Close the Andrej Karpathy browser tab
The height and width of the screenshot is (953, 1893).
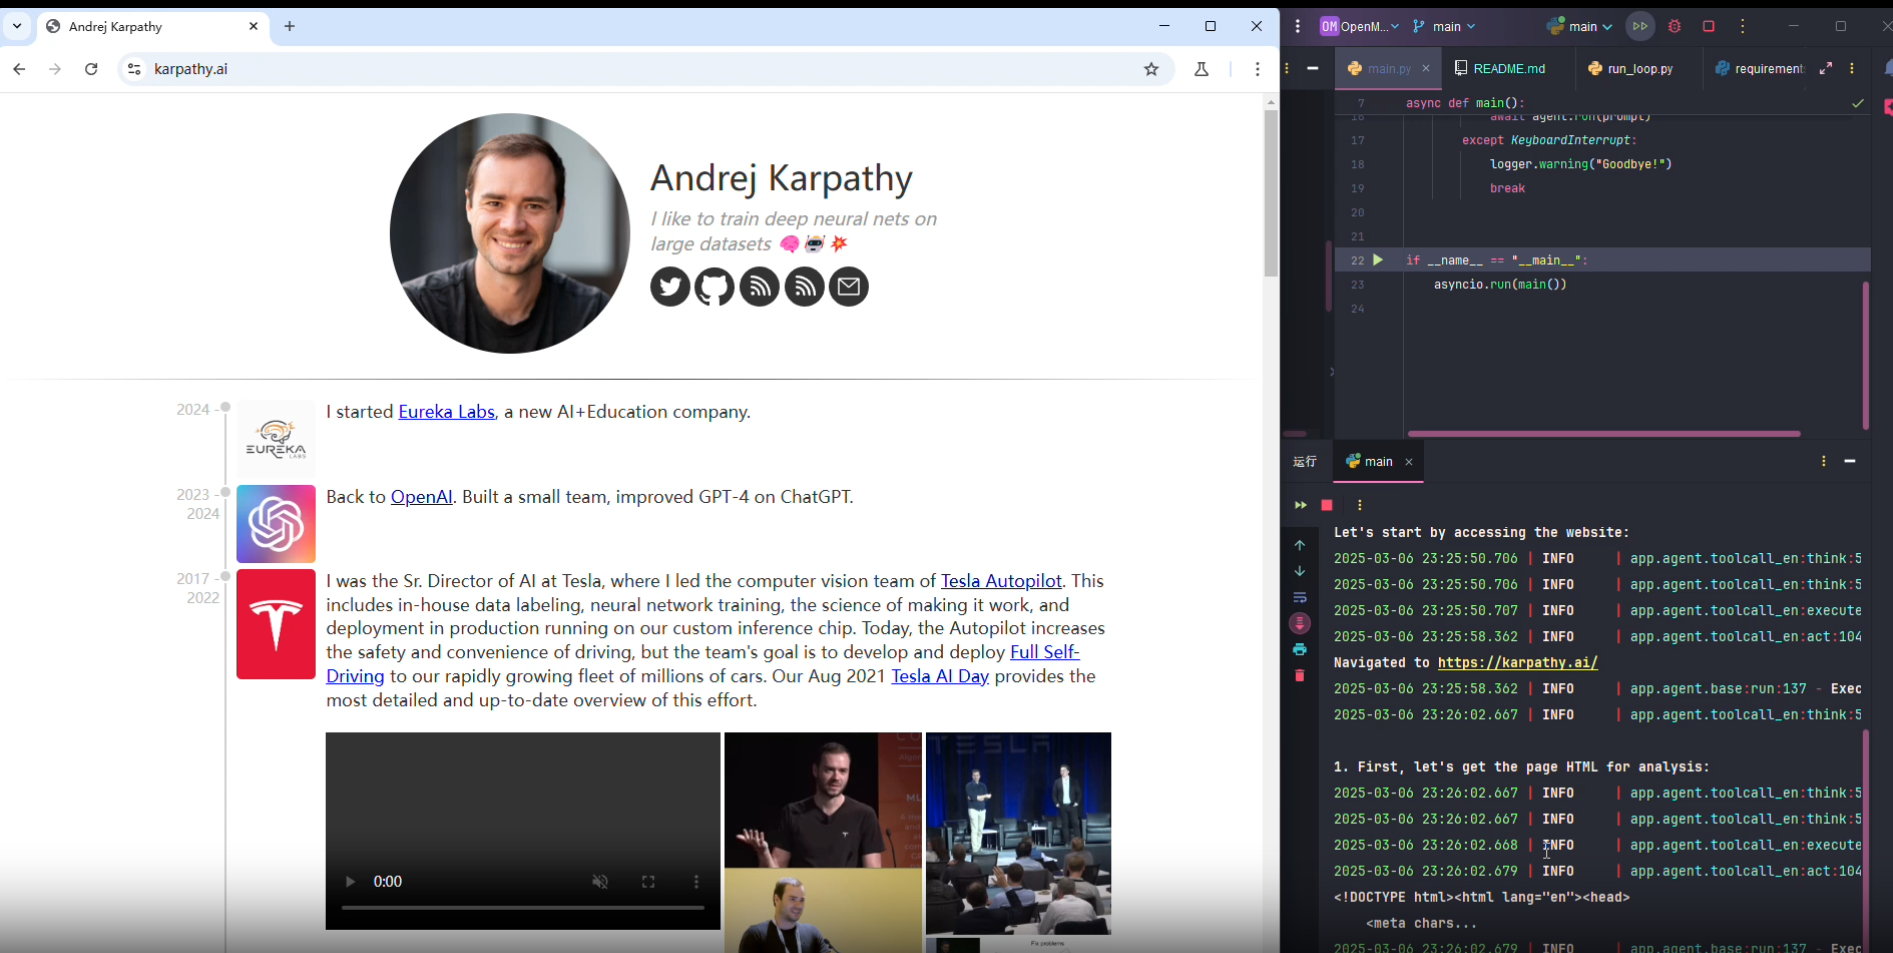(x=253, y=26)
